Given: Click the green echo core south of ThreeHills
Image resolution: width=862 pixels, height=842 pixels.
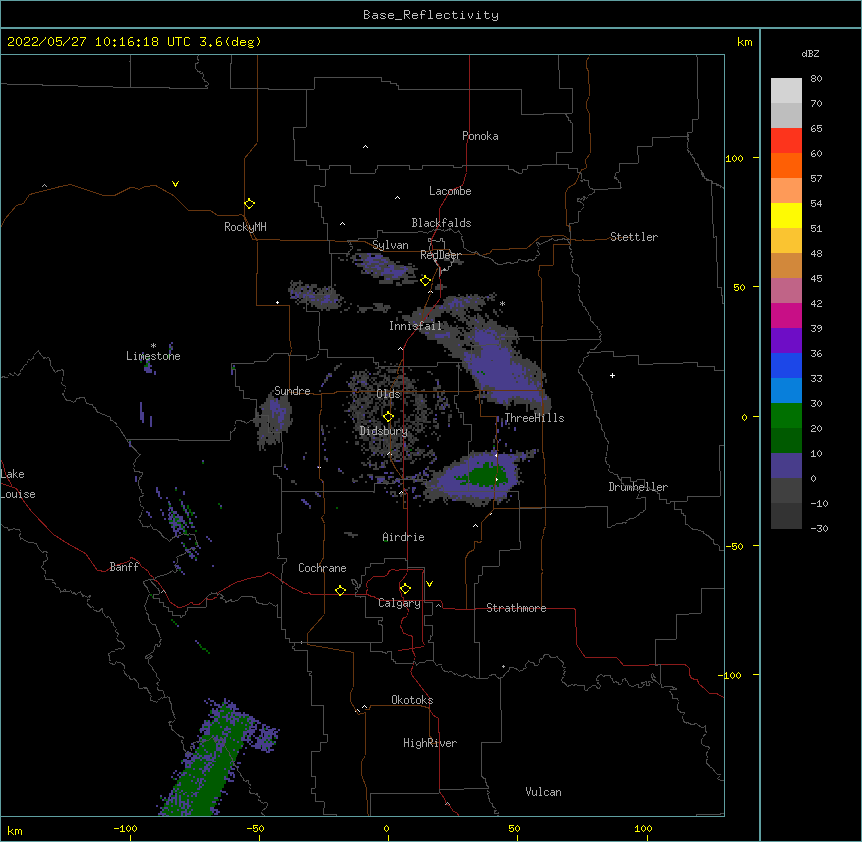Looking at the screenshot, I should pyautogui.click(x=486, y=474).
